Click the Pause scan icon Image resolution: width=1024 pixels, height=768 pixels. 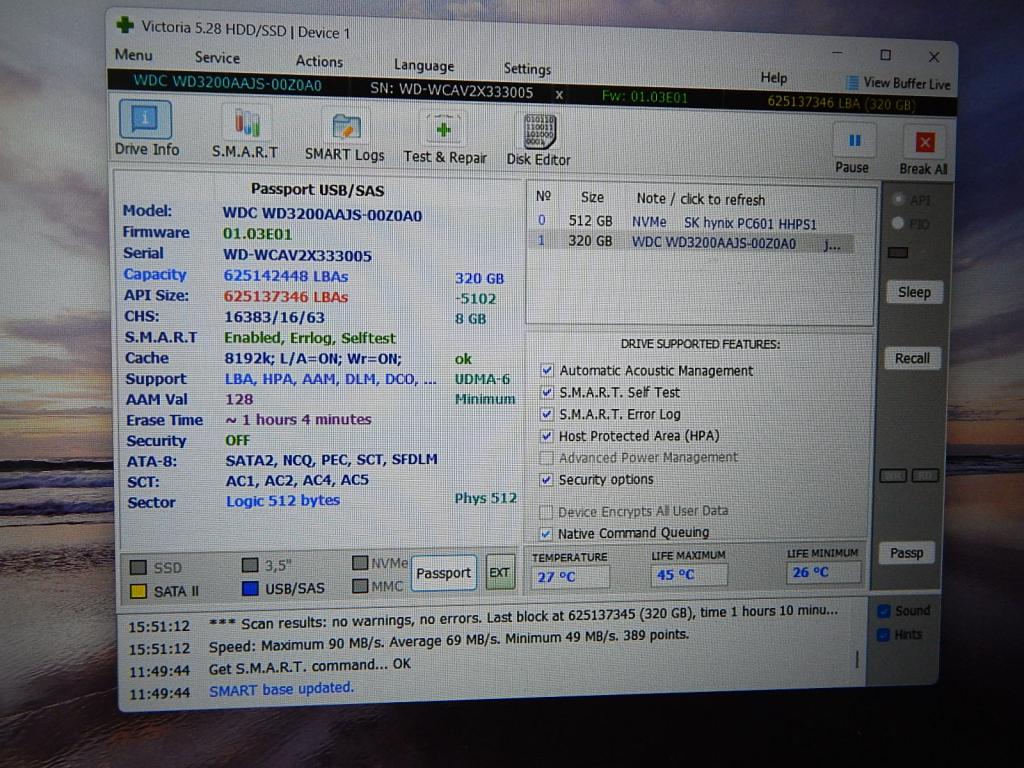[x=854, y=141]
